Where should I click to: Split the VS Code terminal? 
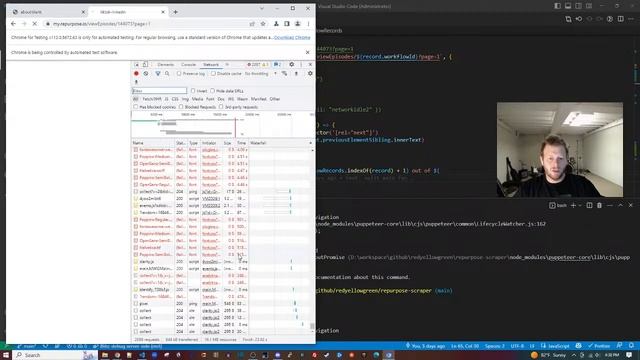[x=589, y=205]
